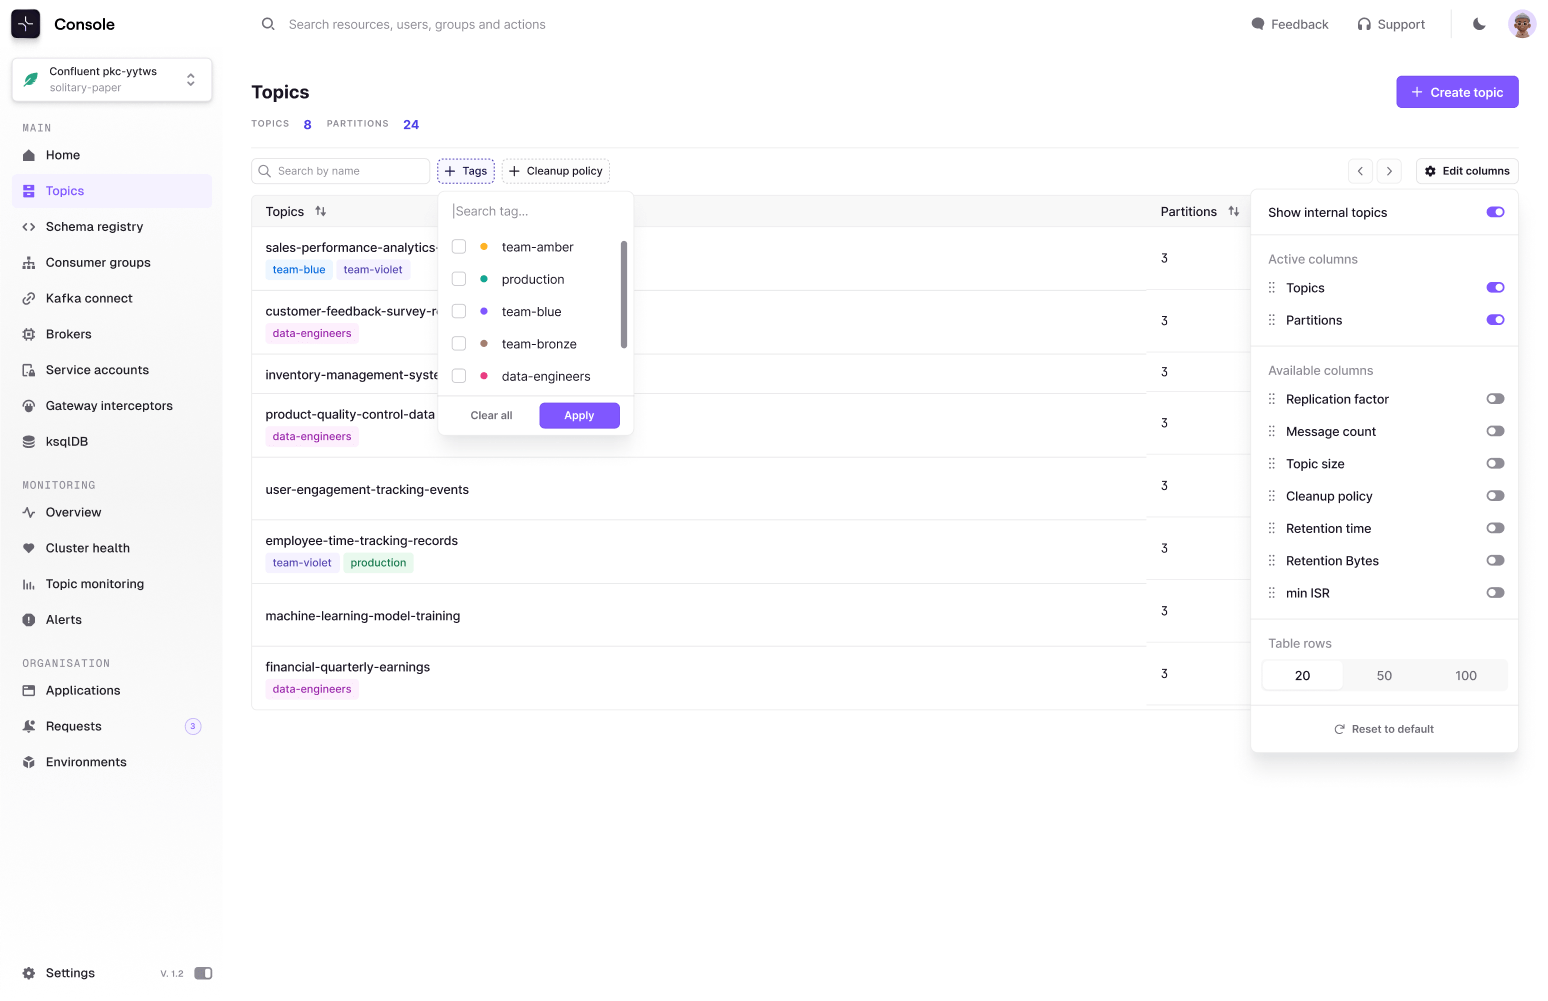
Task: Enable the Replication factor column toggle
Action: (1495, 399)
